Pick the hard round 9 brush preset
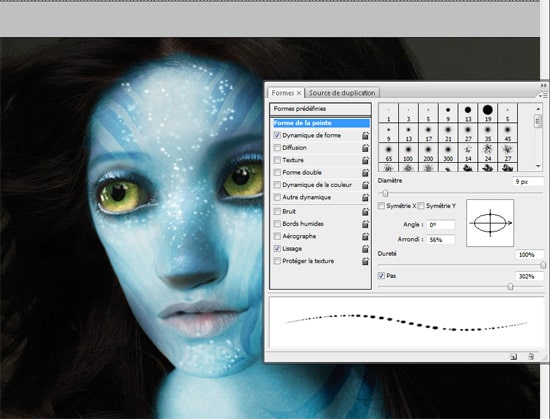Screen dimensions: 550x419 click(x=448, y=113)
